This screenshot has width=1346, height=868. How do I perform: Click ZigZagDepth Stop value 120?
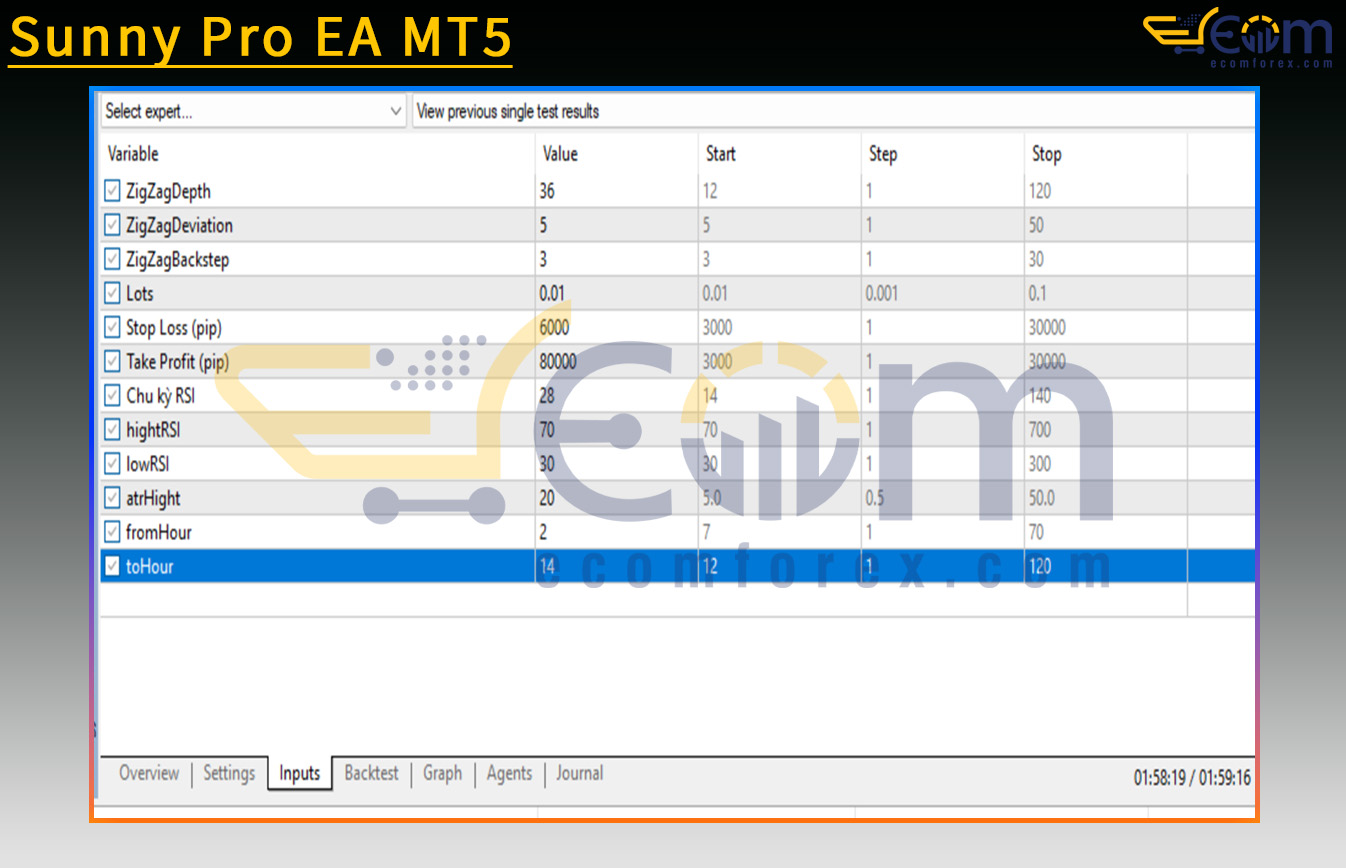pos(1040,191)
